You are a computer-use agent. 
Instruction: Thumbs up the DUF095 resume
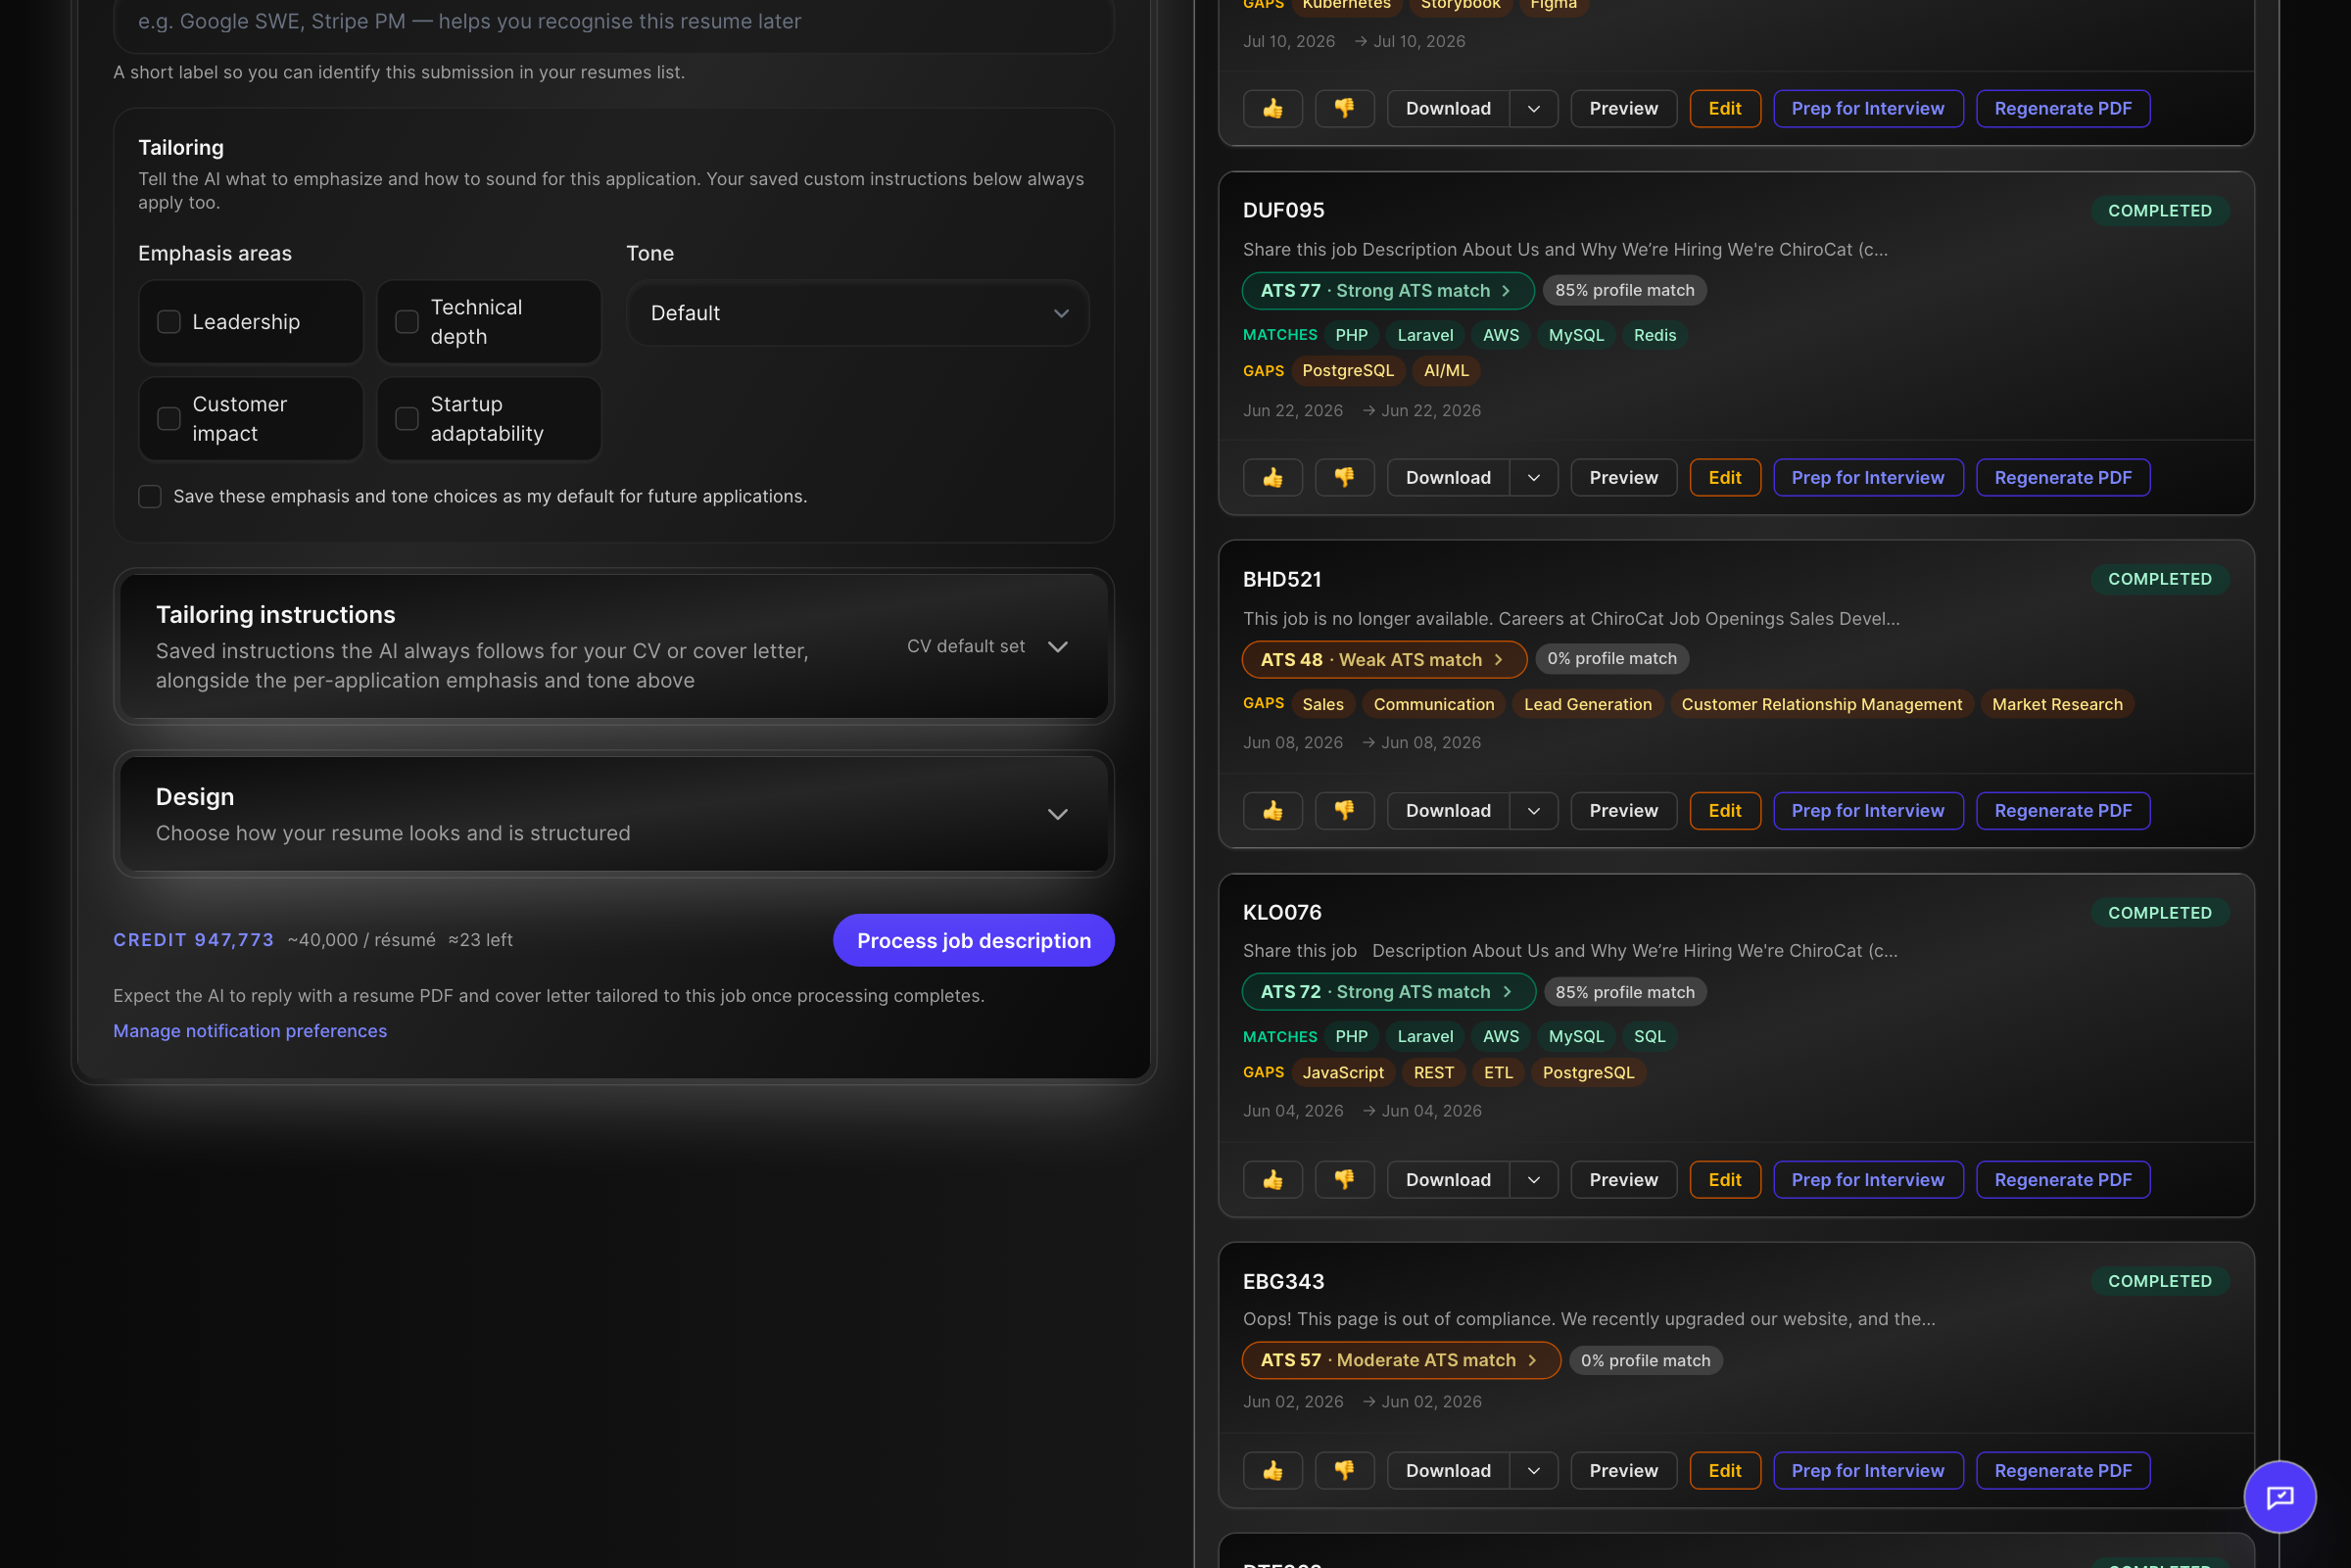[x=1272, y=477]
